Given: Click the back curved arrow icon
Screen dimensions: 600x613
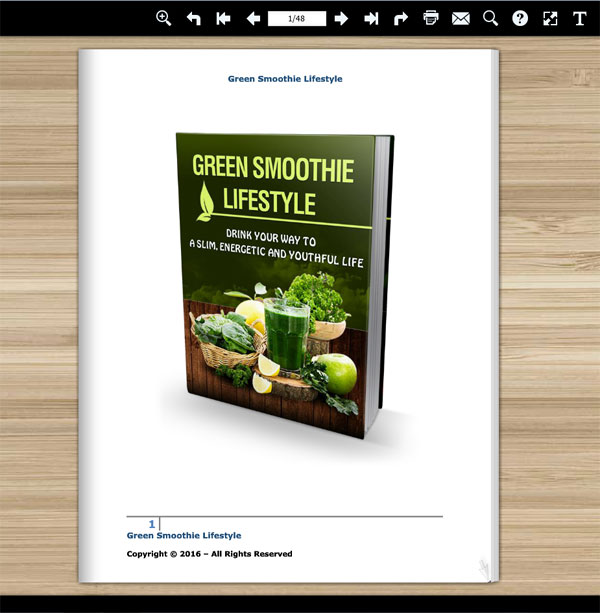Looking at the screenshot, I should [194, 18].
